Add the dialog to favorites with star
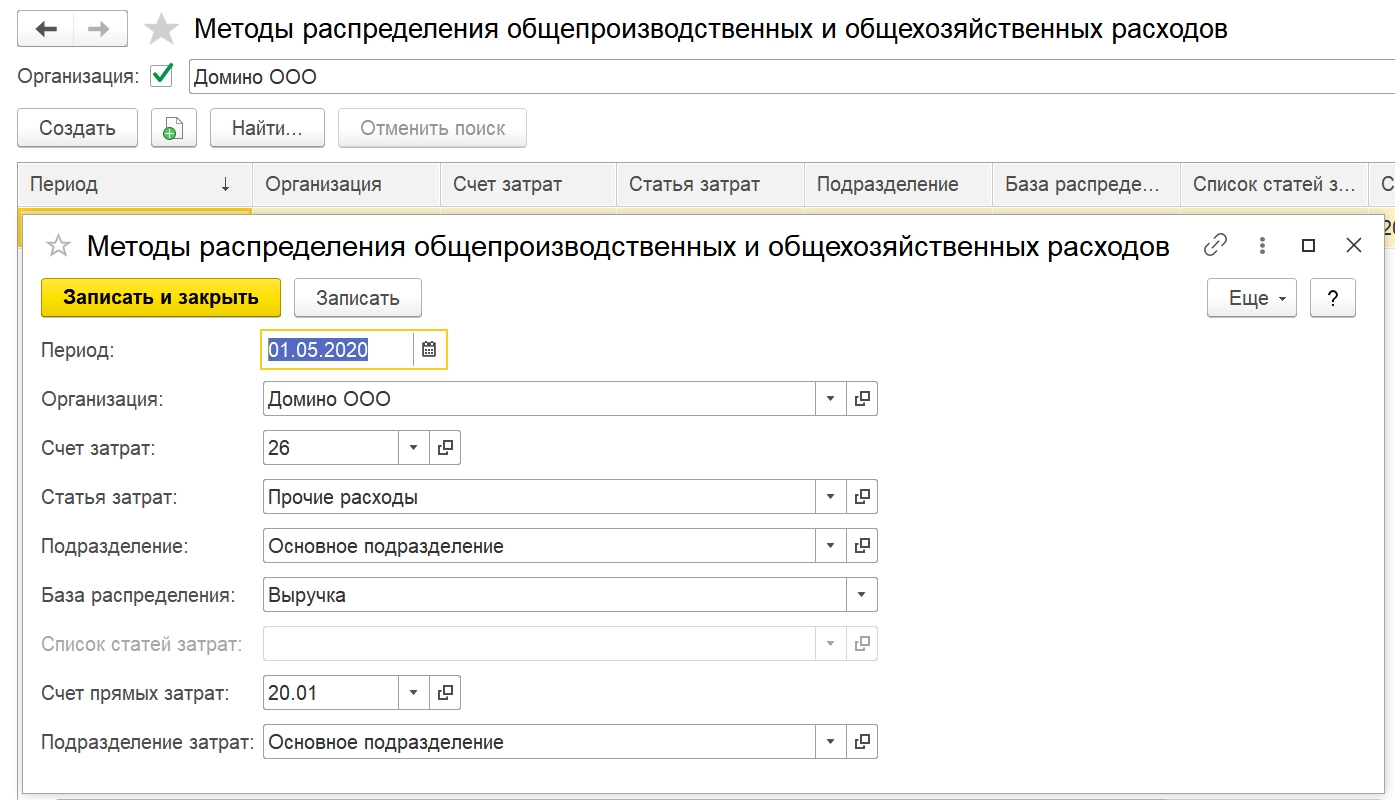Viewport: 1395px width, 800px height. [59, 246]
